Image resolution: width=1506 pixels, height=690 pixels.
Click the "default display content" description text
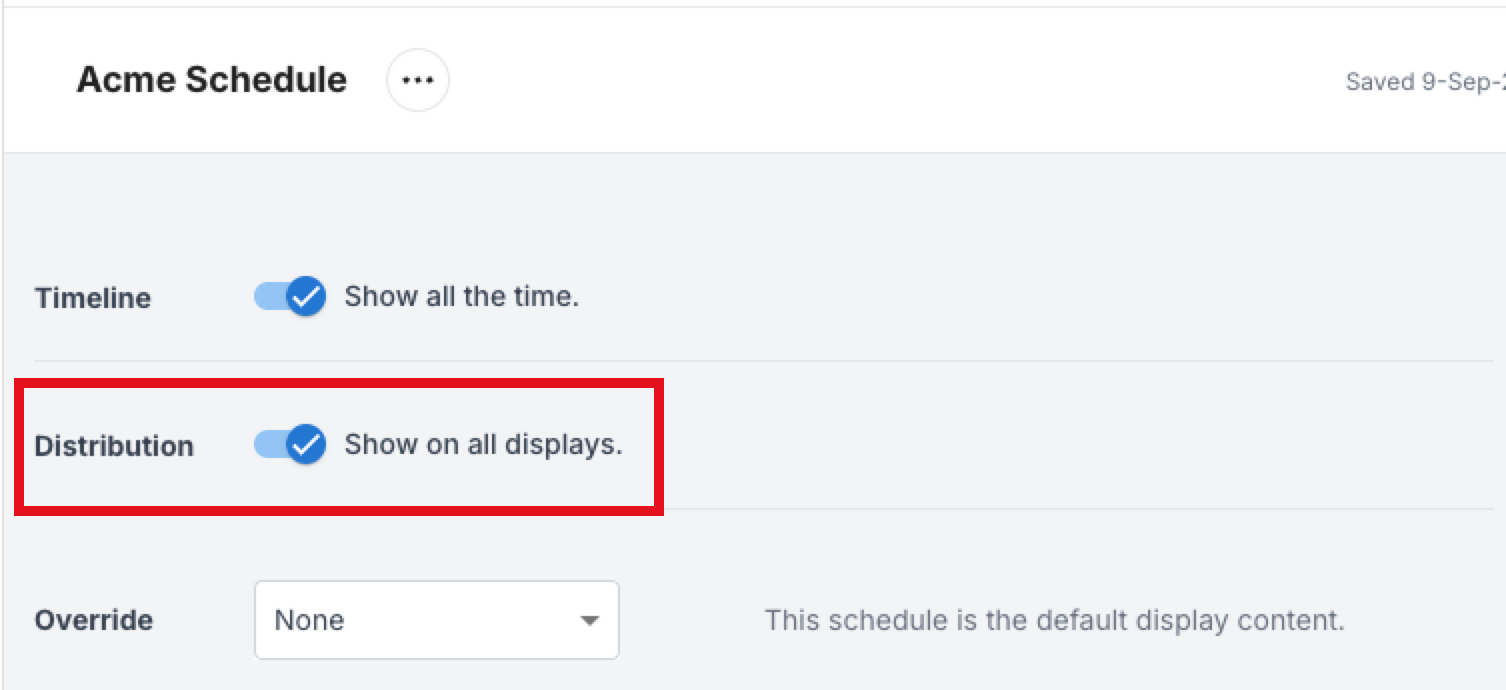1054,621
